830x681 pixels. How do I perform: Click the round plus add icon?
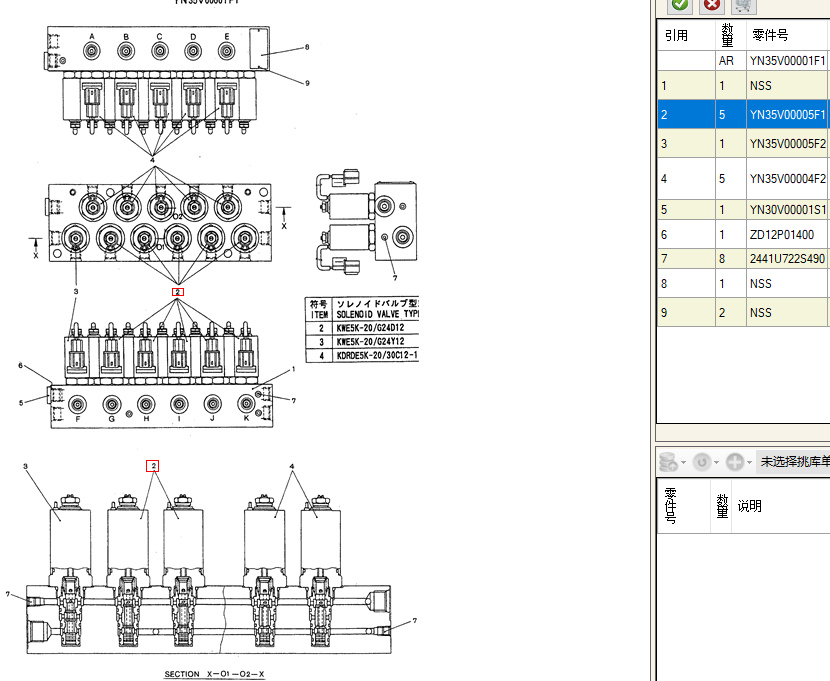pos(735,462)
